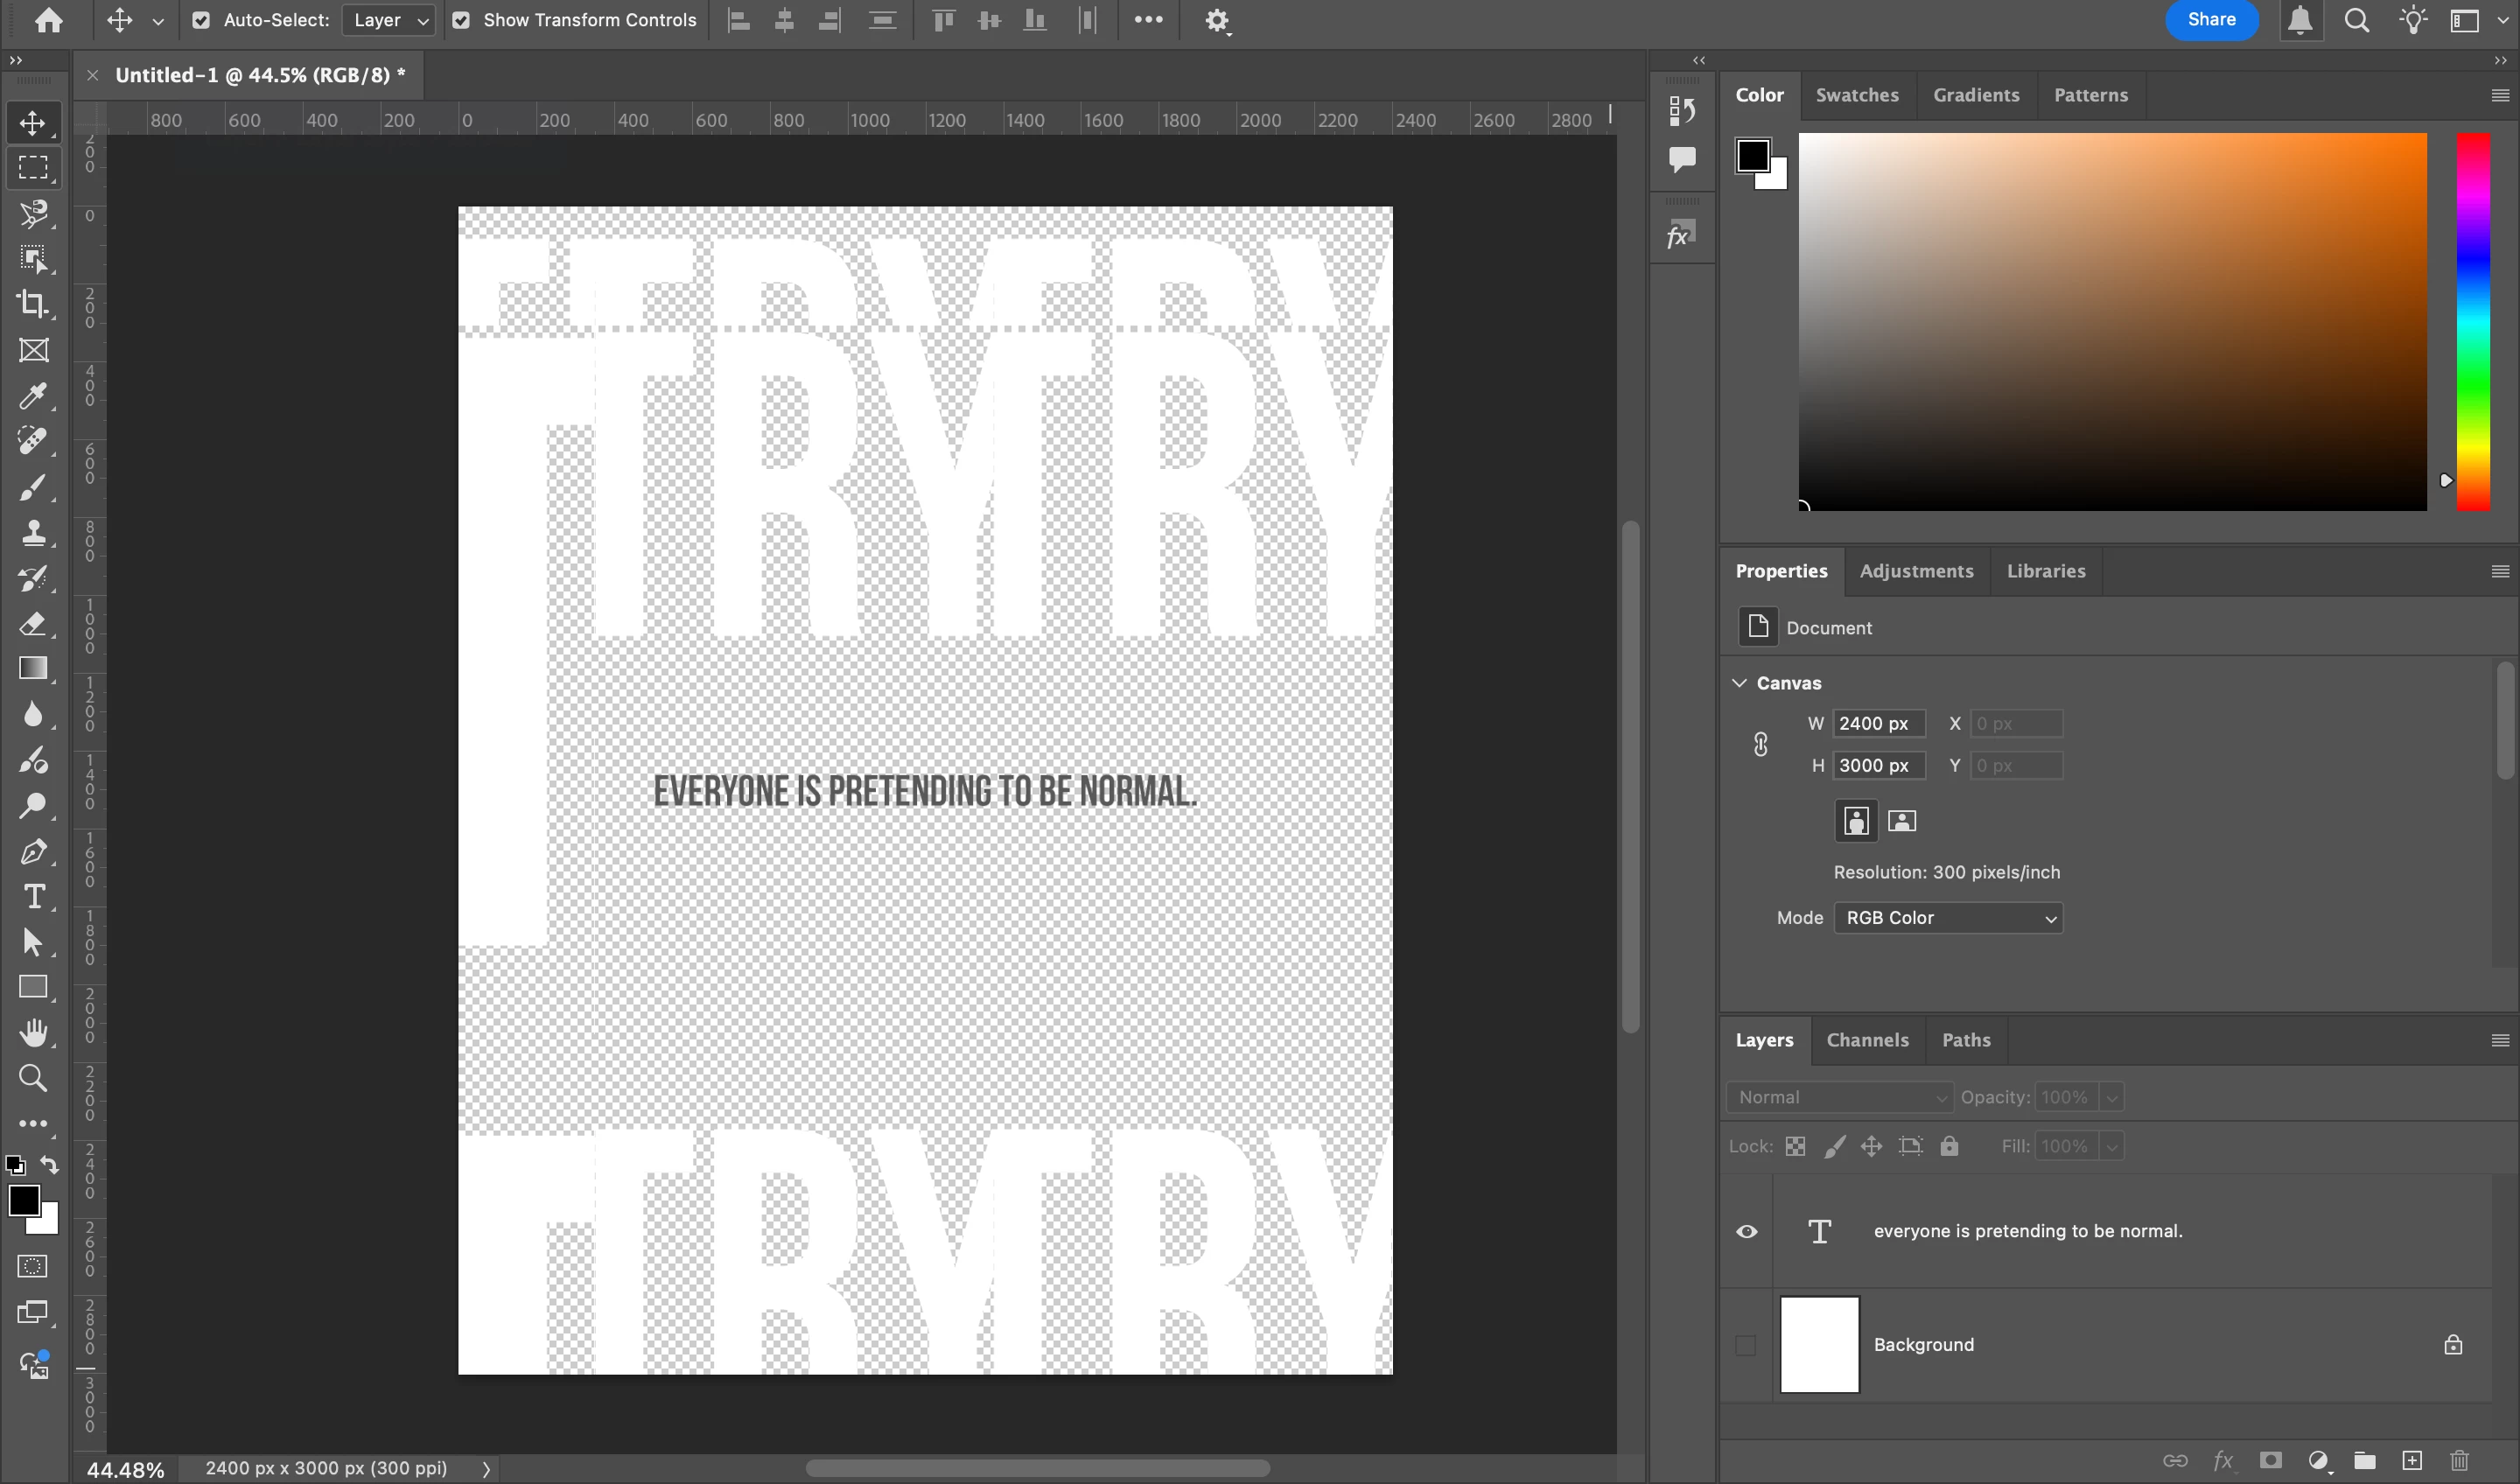Click the canvas width input field

1877,723
